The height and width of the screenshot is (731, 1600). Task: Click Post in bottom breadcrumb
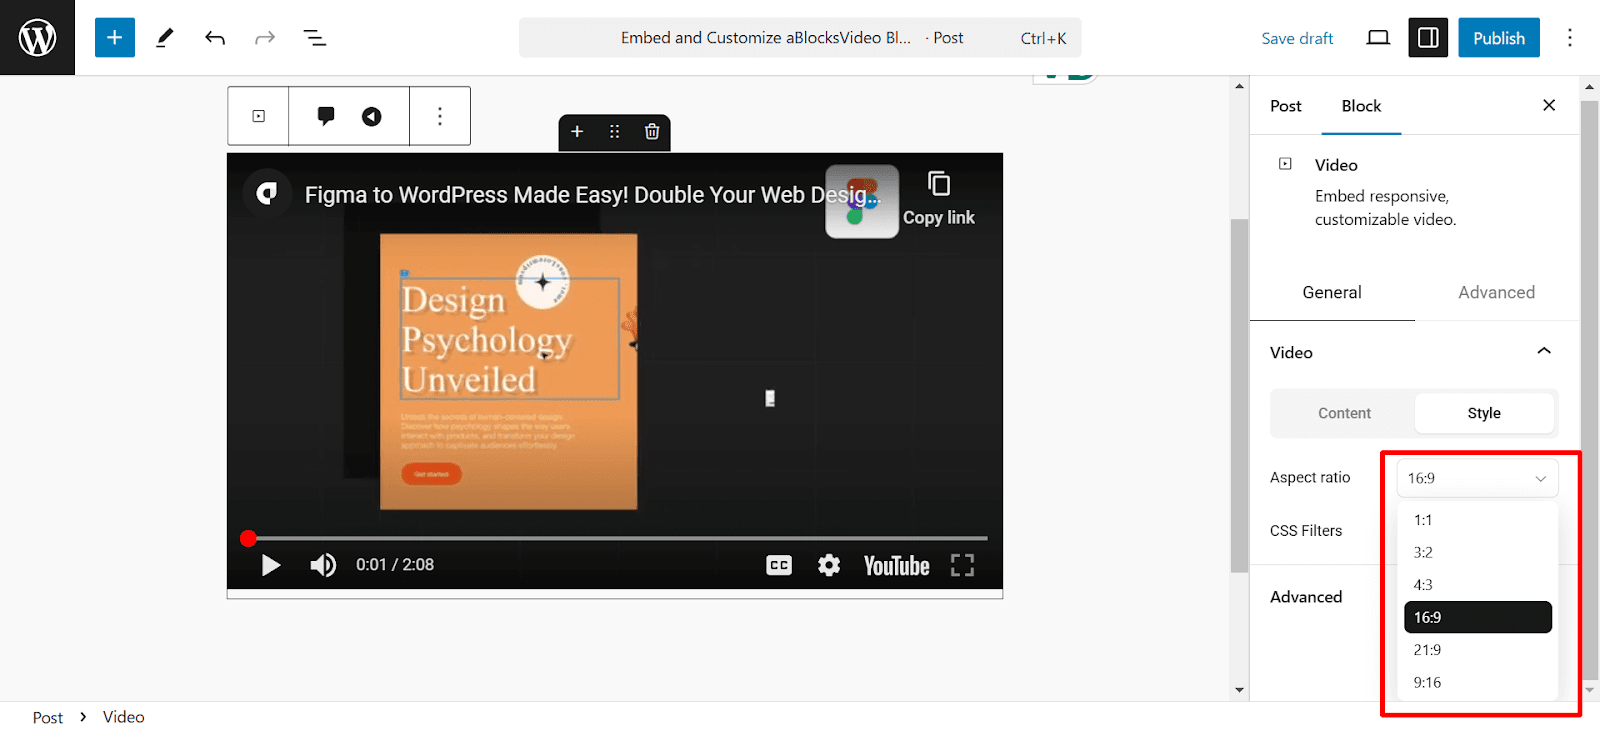point(47,717)
